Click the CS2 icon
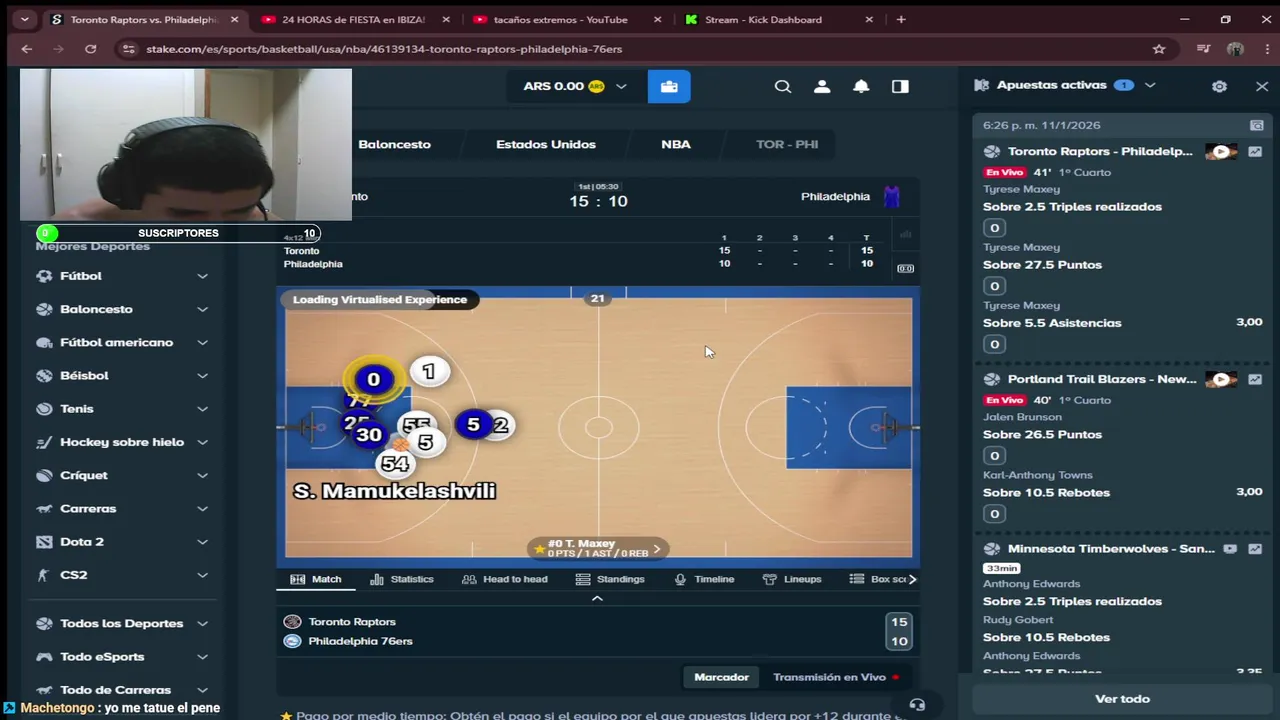This screenshot has height=720, width=1280. click(44, 575)
